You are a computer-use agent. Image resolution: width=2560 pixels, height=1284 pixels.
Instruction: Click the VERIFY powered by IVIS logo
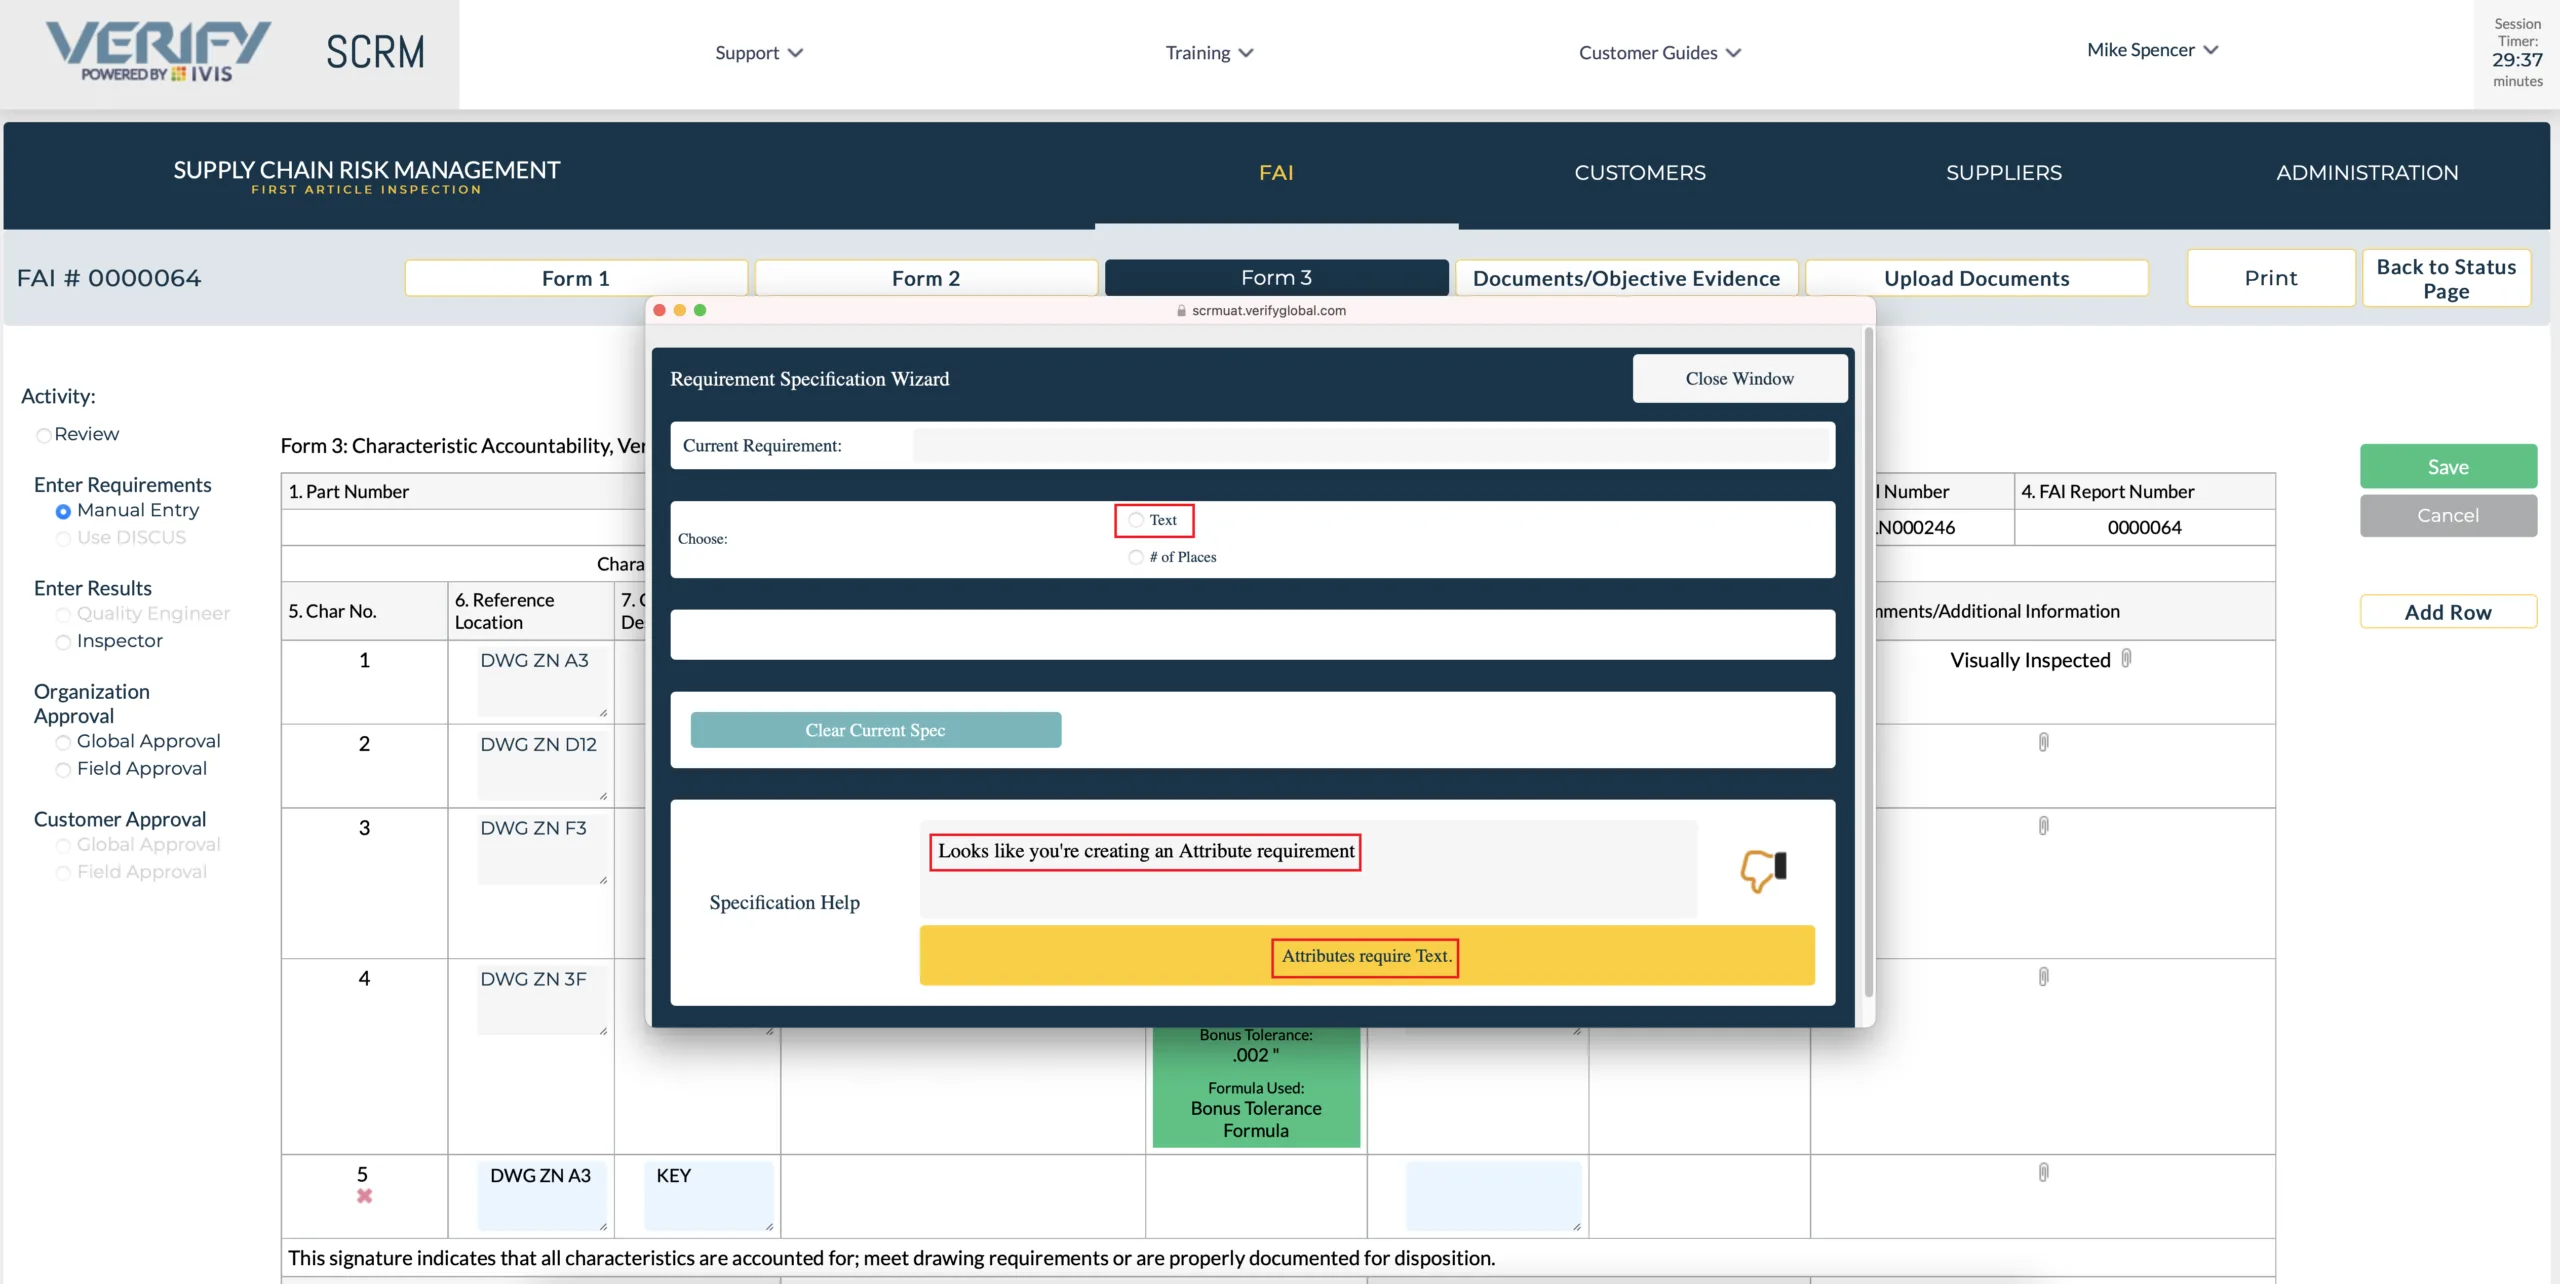pyautogui.click(x=158, y=52)
